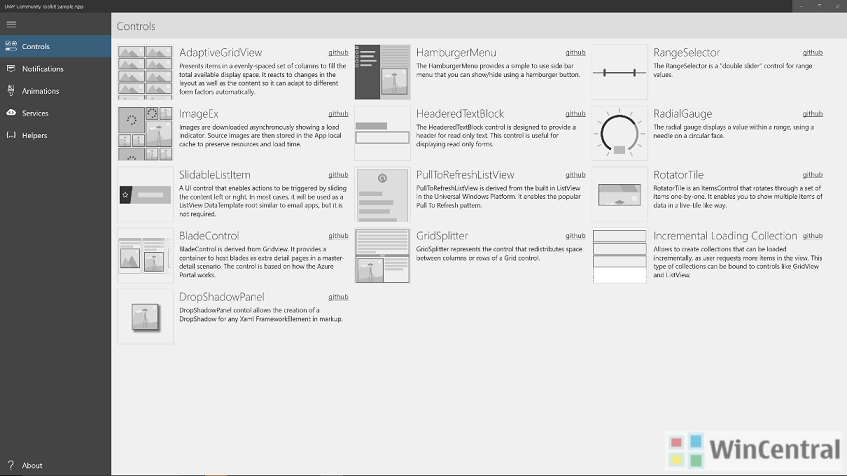The image size is (847, 476).
Task: Click the RangeSelector title
Action: click(687, 52)
